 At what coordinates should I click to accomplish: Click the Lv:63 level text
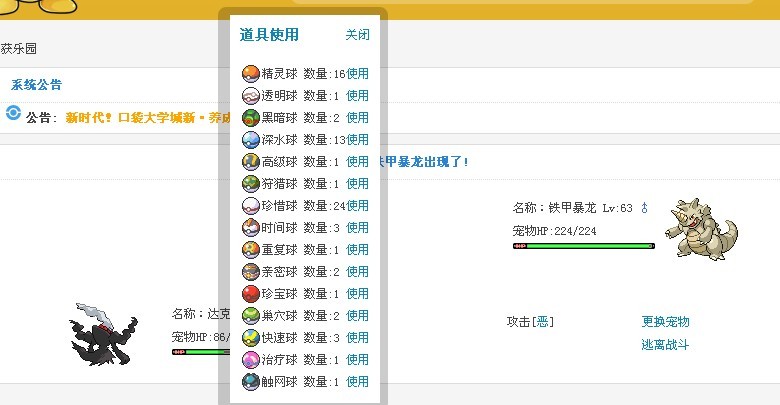point(617,208)
